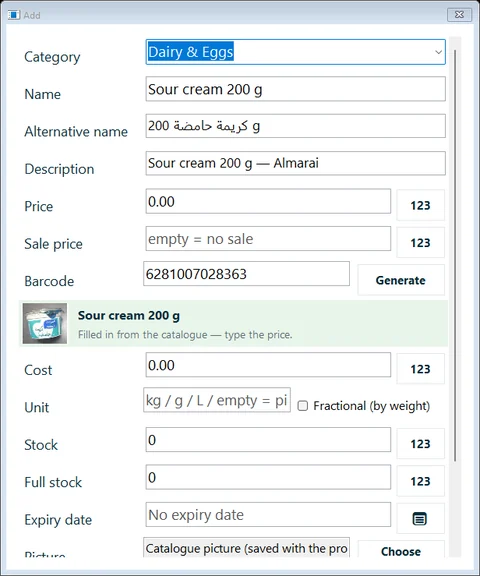Click the Name field with Sour cream 200 g
Image resolution: width=480 pixels, height=576 pixels.
click(x=295, y=89)
